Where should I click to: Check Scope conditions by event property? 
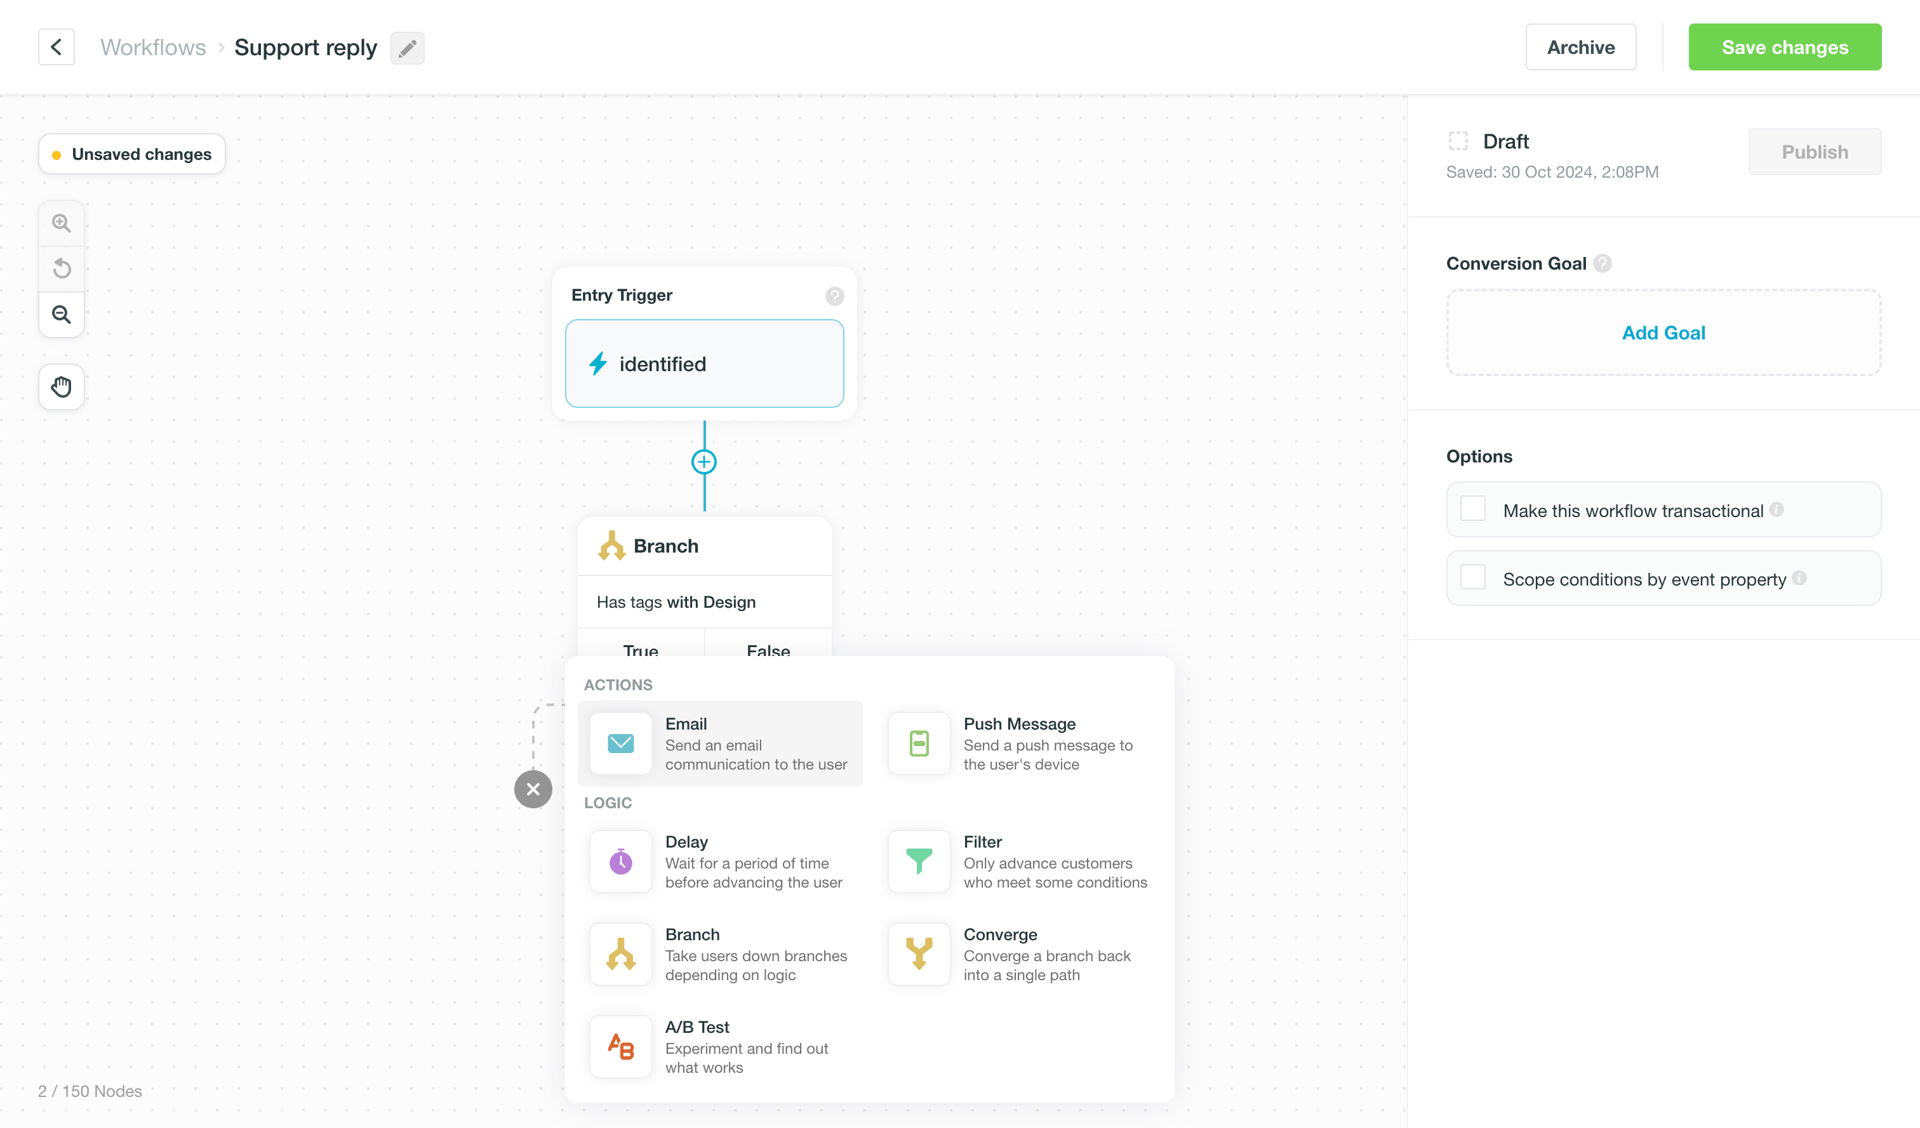1472,577
